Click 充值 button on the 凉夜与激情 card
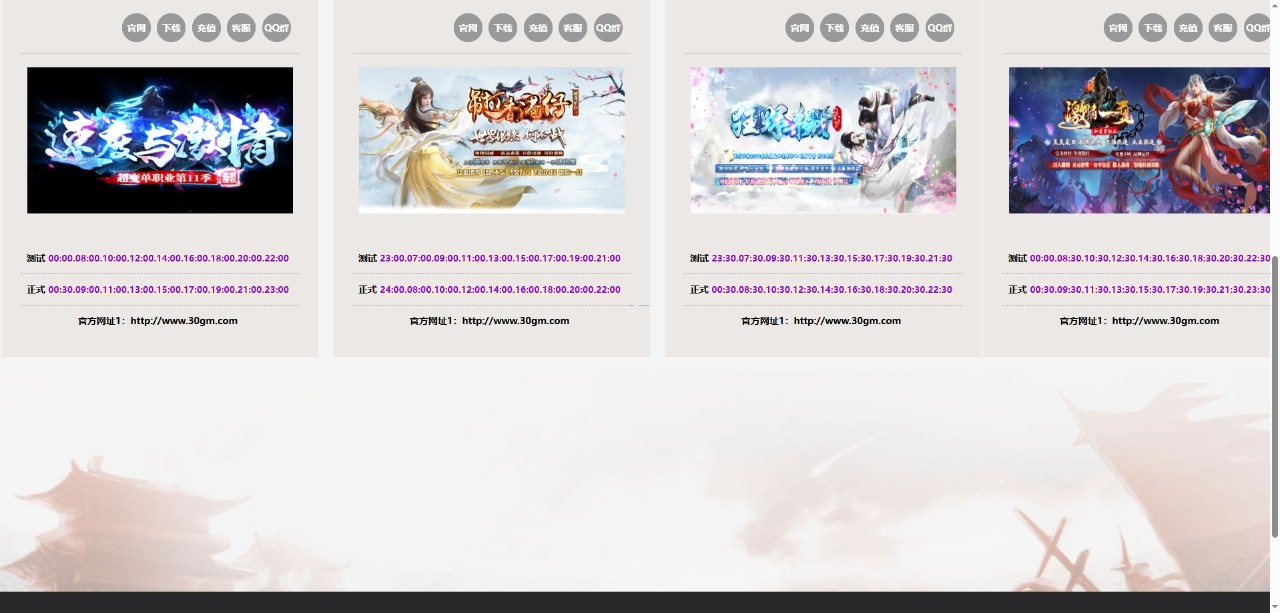 tap(206, 28)
